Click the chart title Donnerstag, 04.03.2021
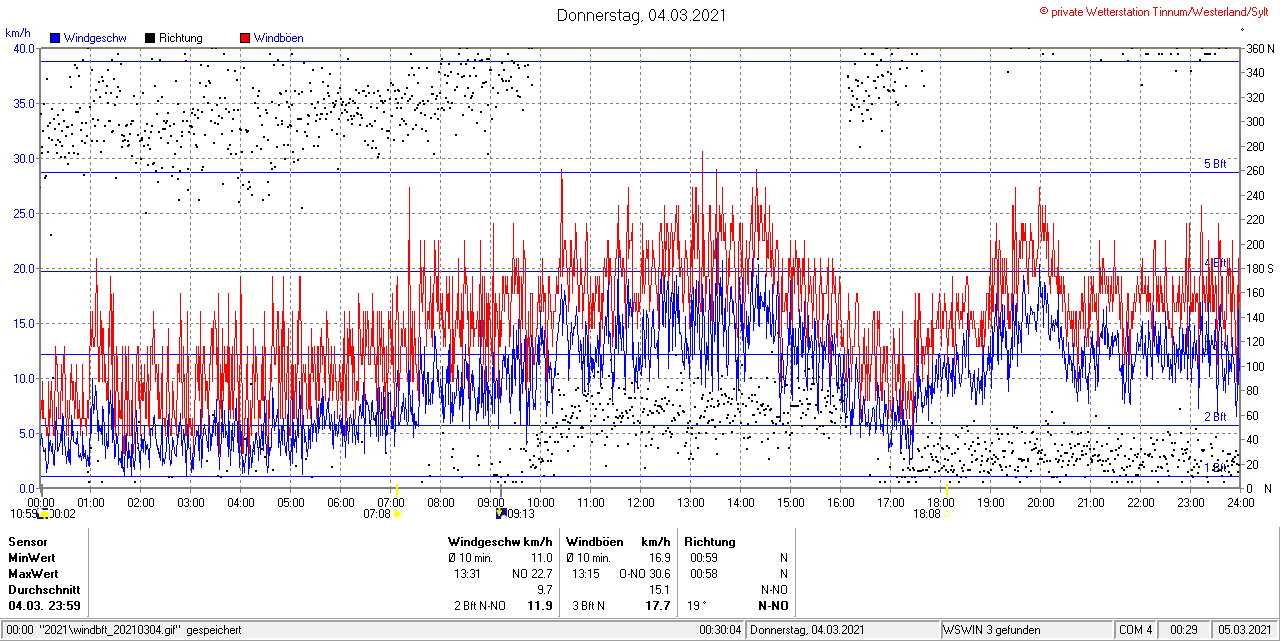Viewport: 1280px width, 641px height. (x=641, y=15)
